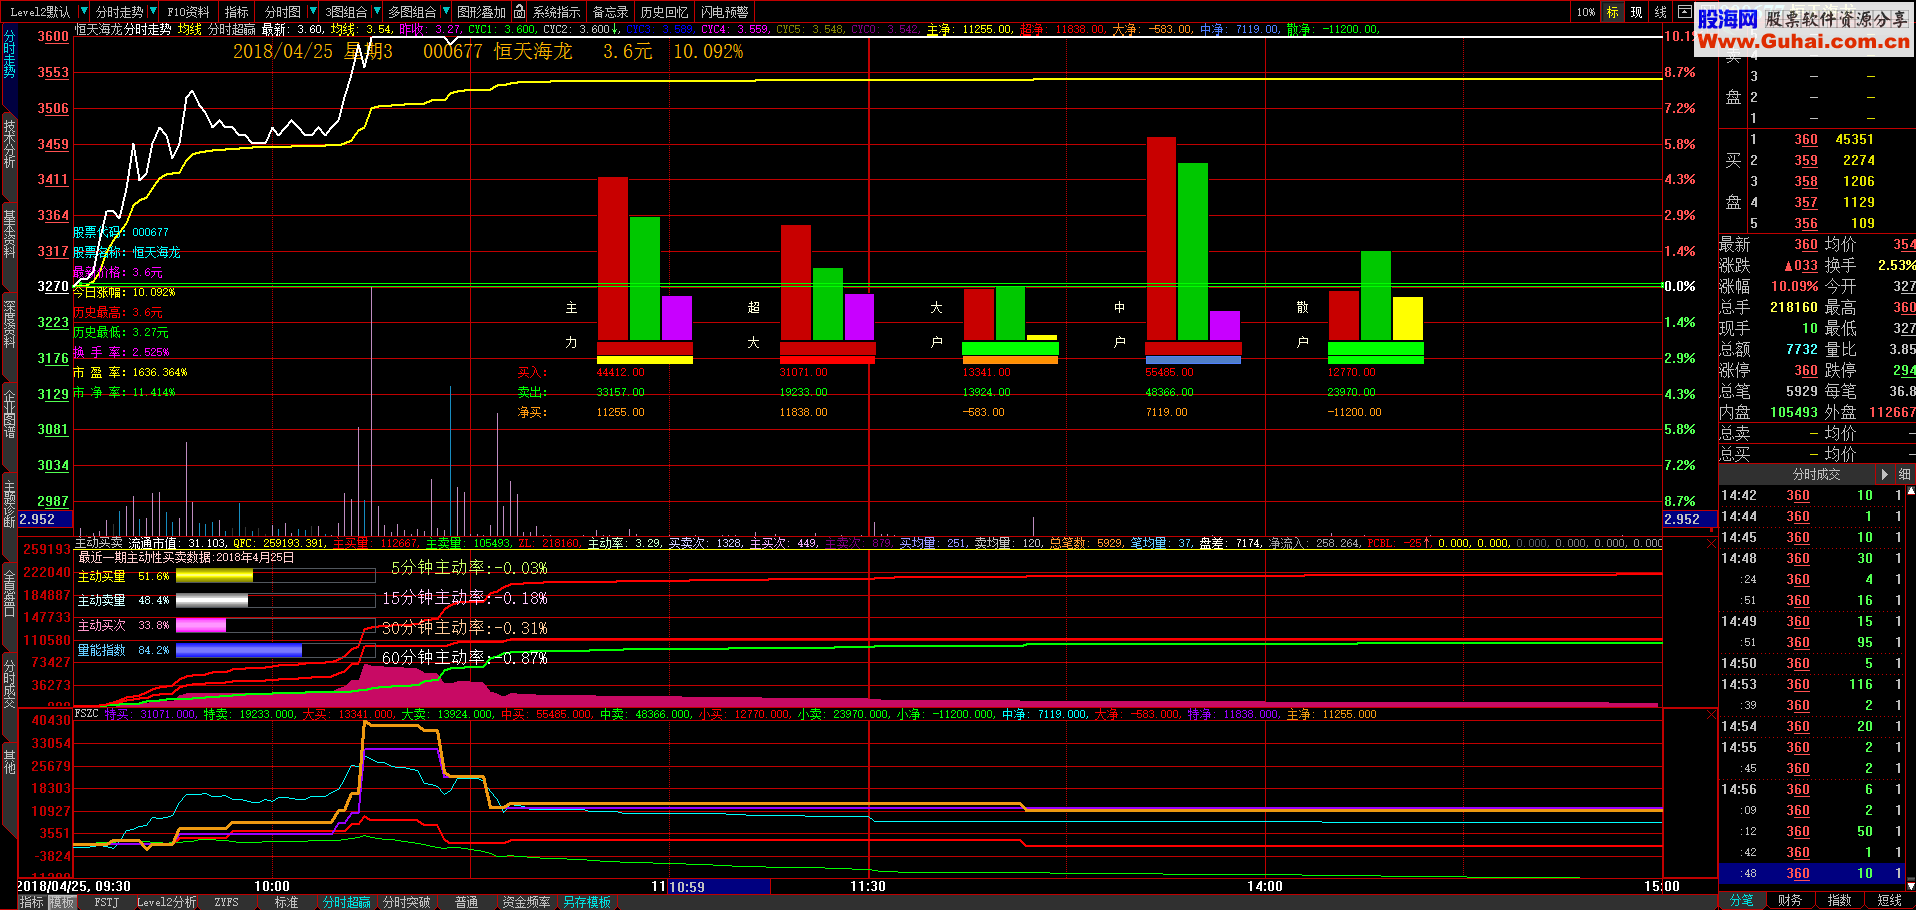The image size is (1916, 910).
Task: Expand the 3图组合 dropdown arrow
Action: (x=377, y=12)
